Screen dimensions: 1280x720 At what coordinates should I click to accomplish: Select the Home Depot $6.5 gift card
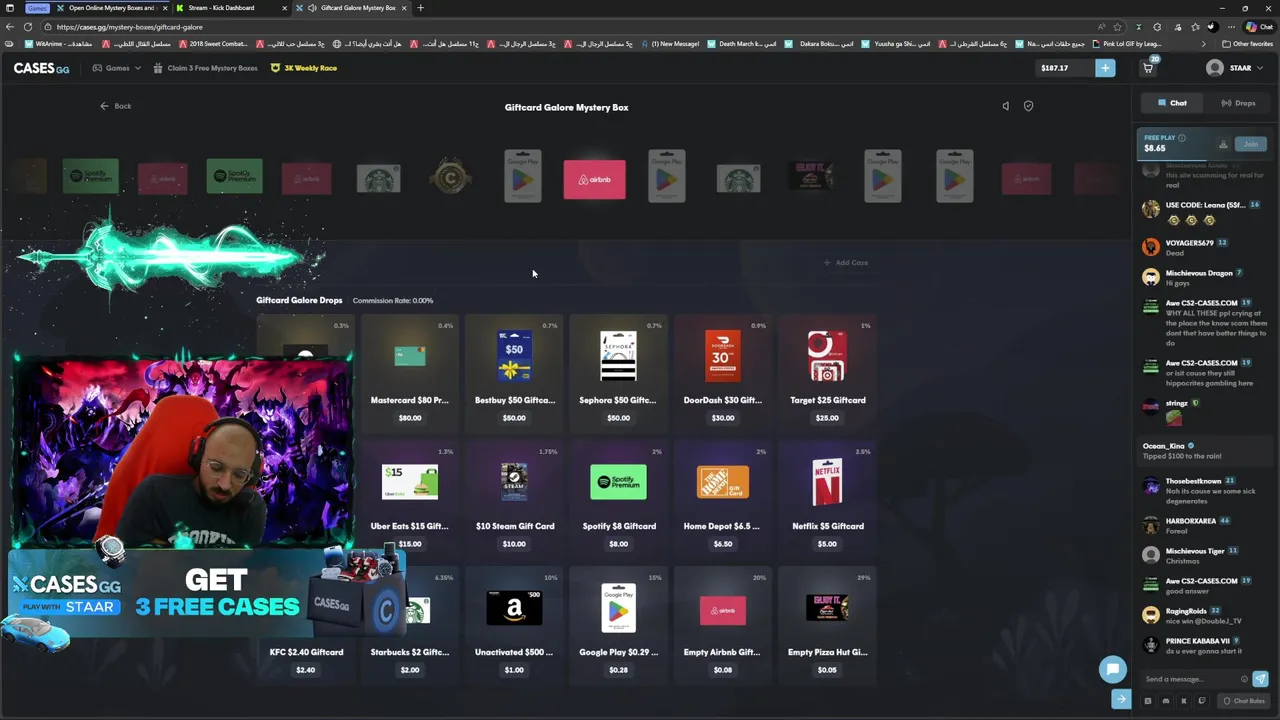pyautogui.click(x=722, y=500)
